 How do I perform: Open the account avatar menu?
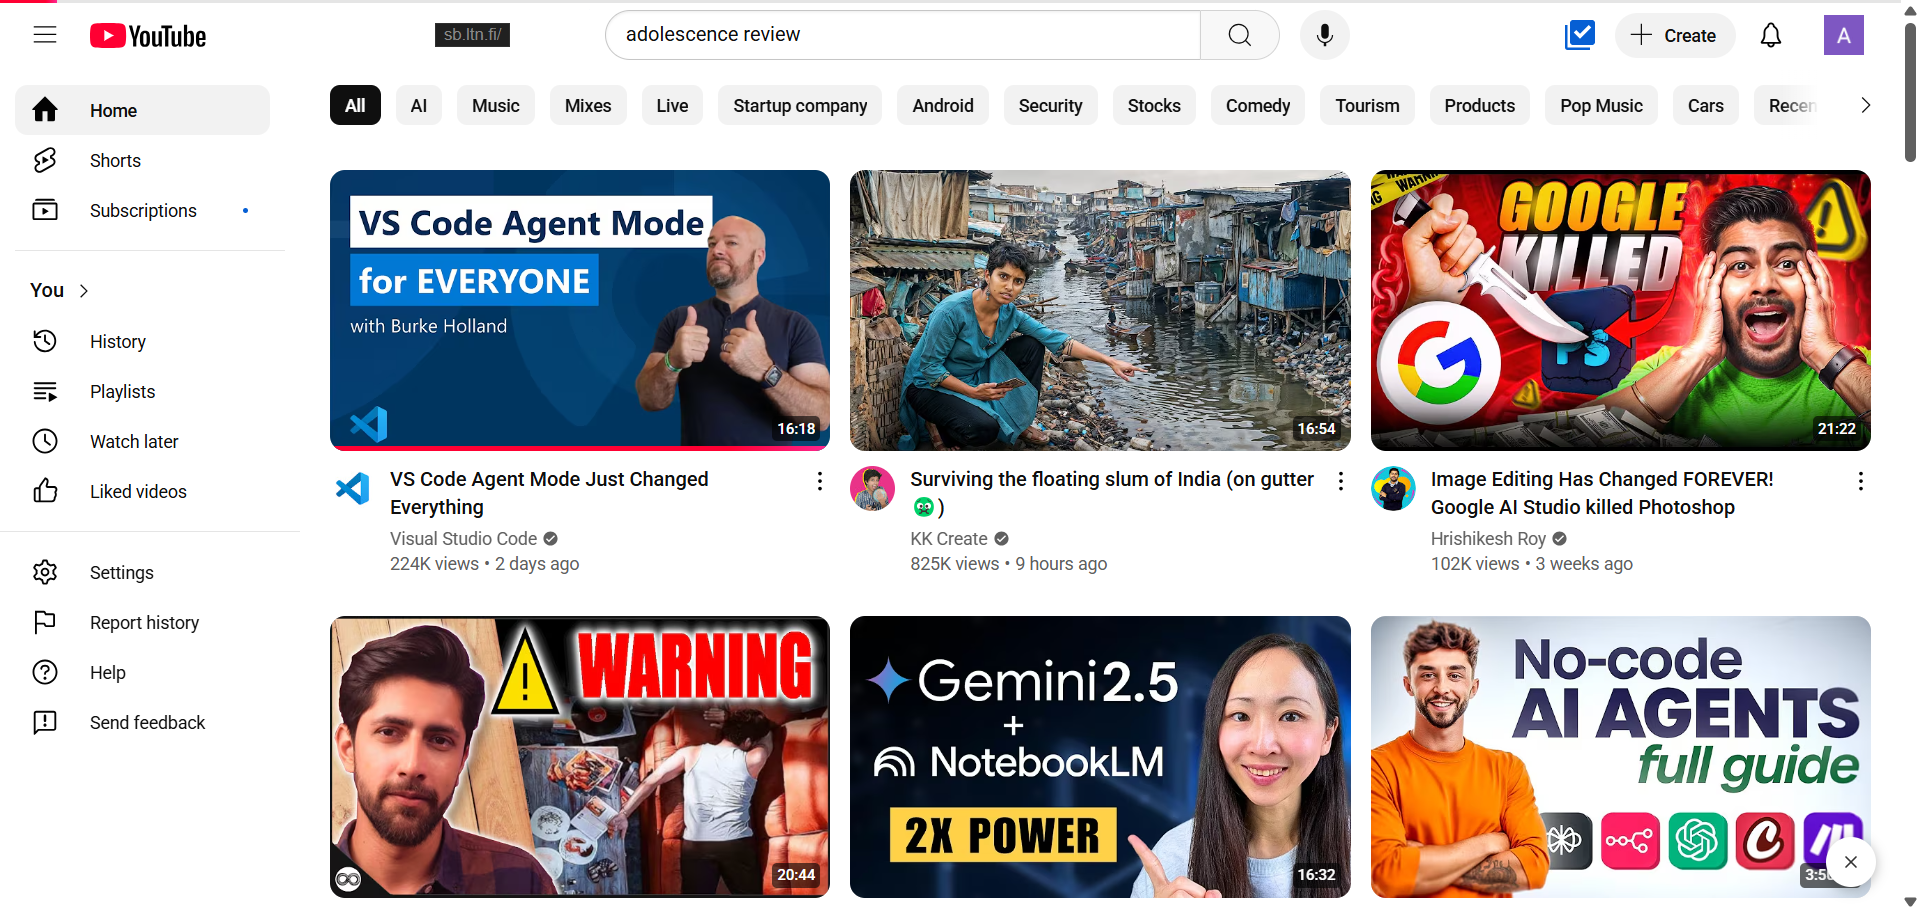pos(1844,35)
